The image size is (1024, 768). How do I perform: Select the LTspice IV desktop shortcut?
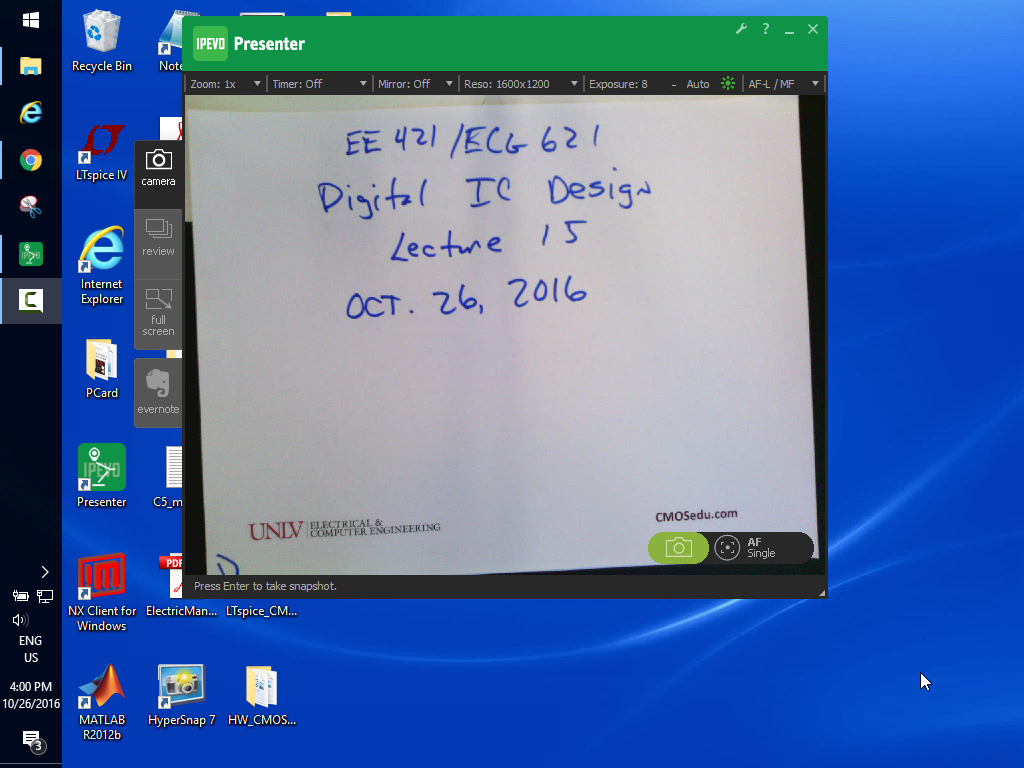[102, 152]
